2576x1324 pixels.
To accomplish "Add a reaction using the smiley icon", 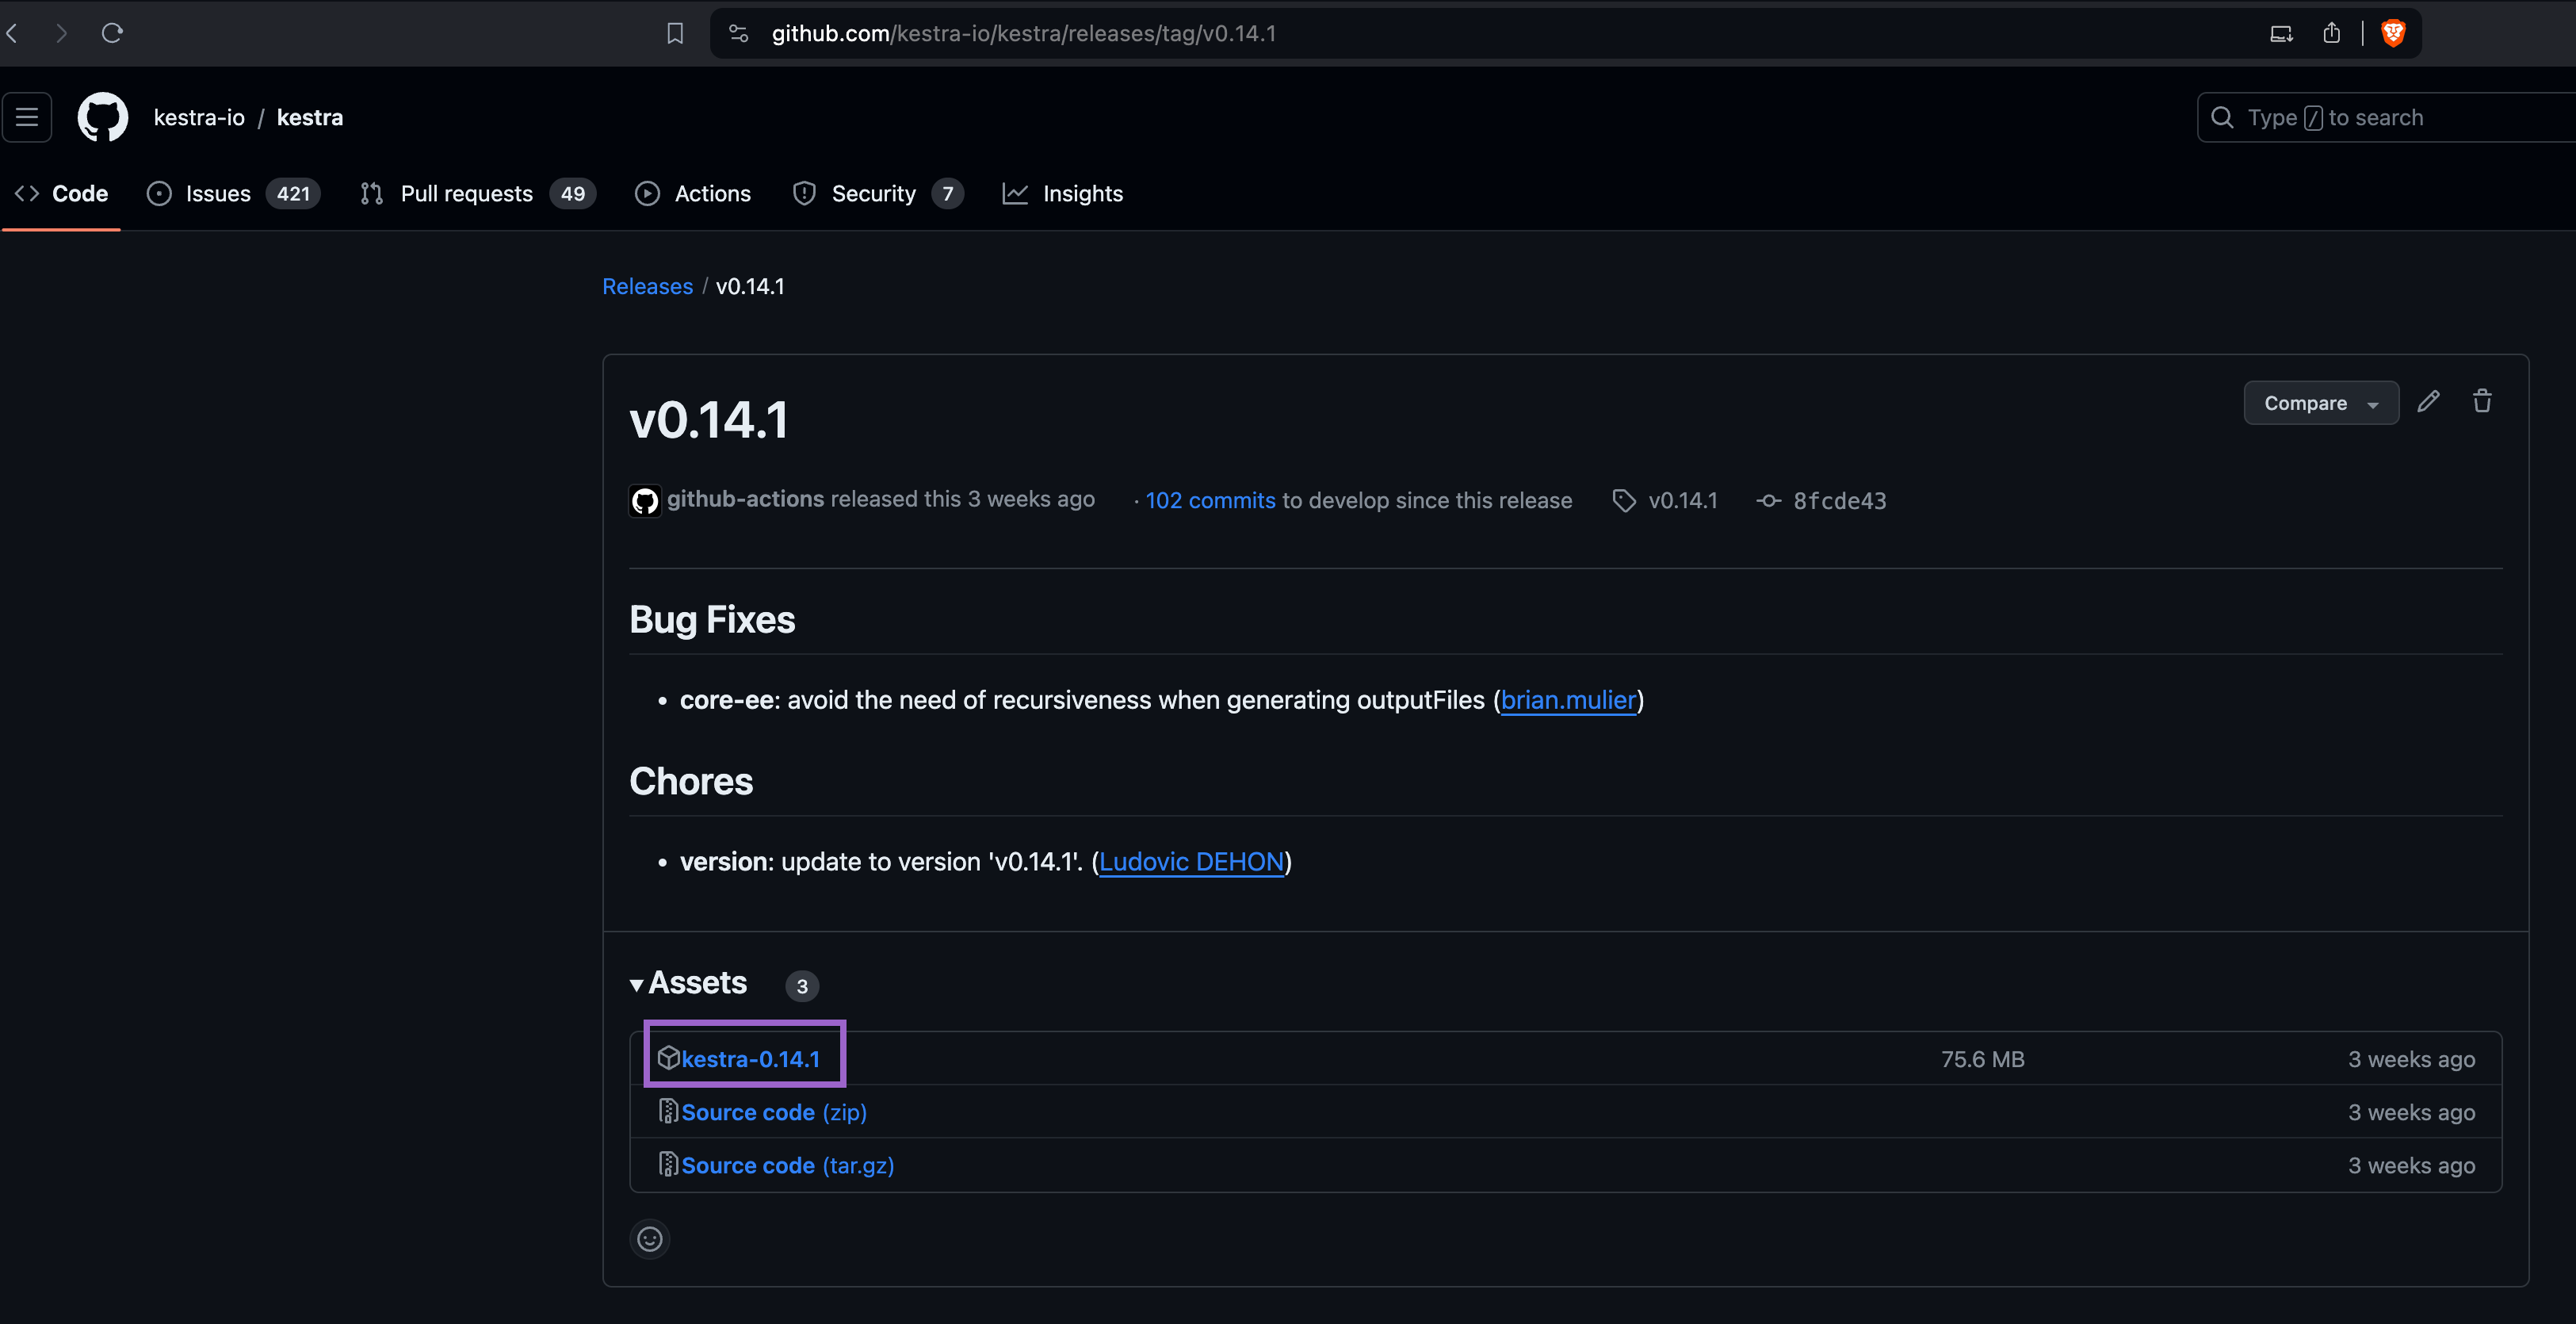I will 650,1239.
